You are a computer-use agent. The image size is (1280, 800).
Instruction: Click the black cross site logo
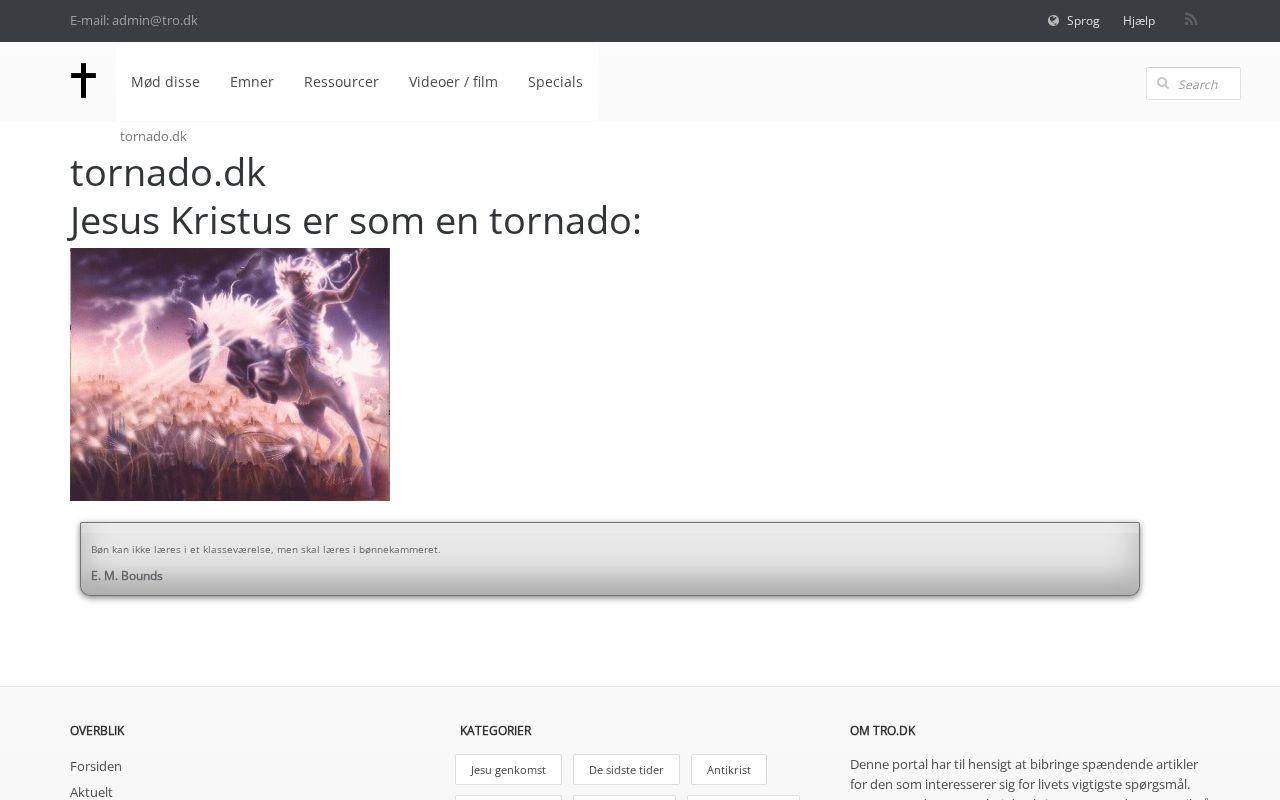click(x=83, y=81)
